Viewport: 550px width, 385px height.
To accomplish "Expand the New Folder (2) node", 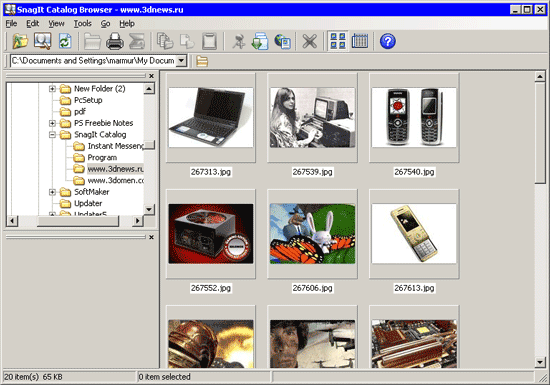I will click(52, 89).
